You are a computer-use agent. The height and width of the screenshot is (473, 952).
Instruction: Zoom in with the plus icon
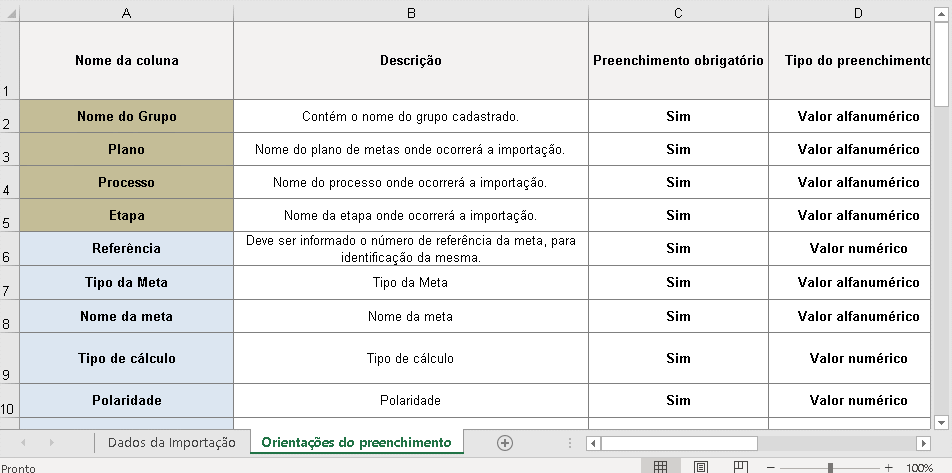click(x=888, y=468)
